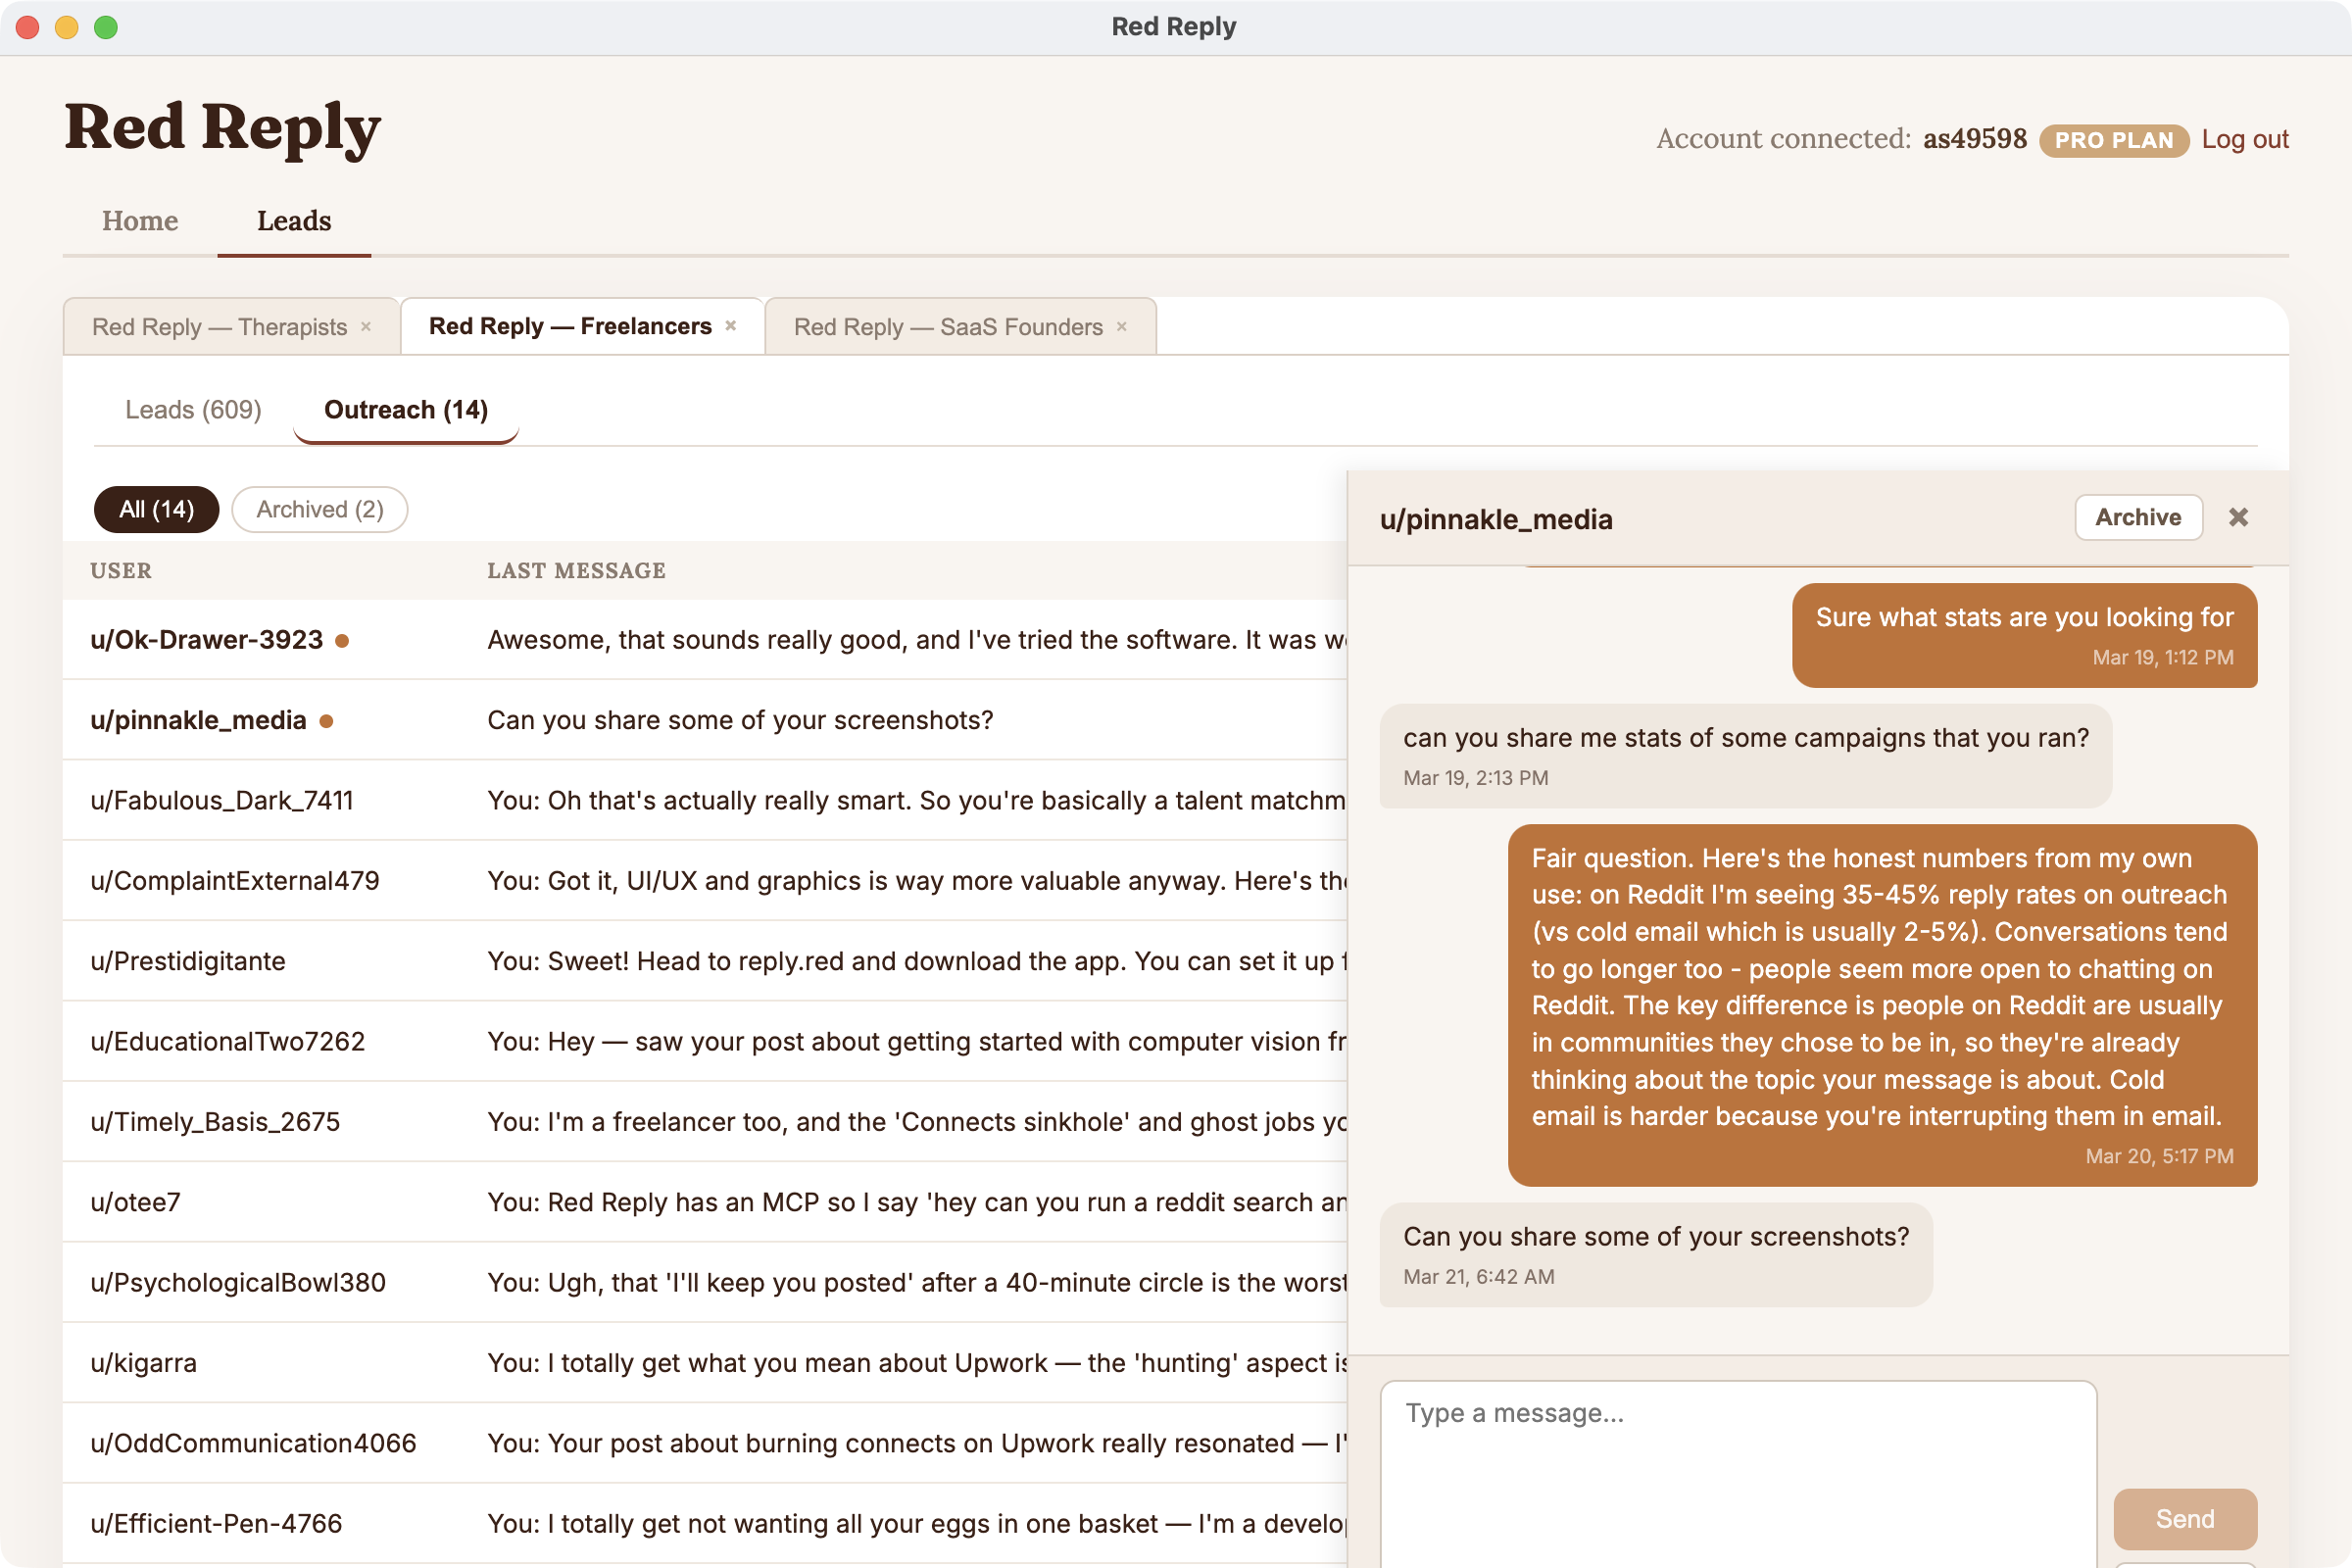Close the Red Reply — Freelancers campaign tab
2352x1568 pixels.
click(730, 326)
